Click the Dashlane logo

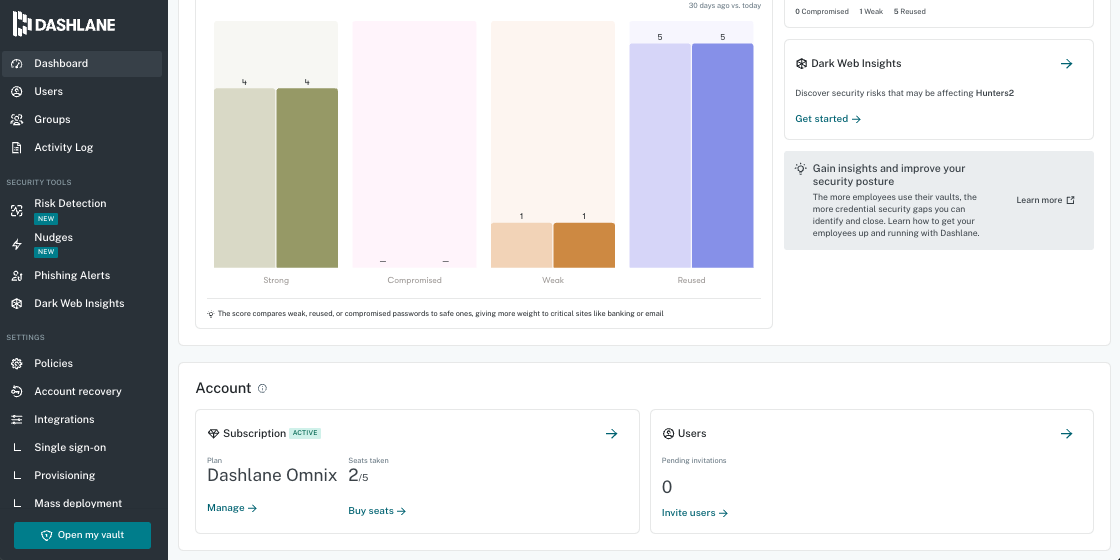pos(64,24)
